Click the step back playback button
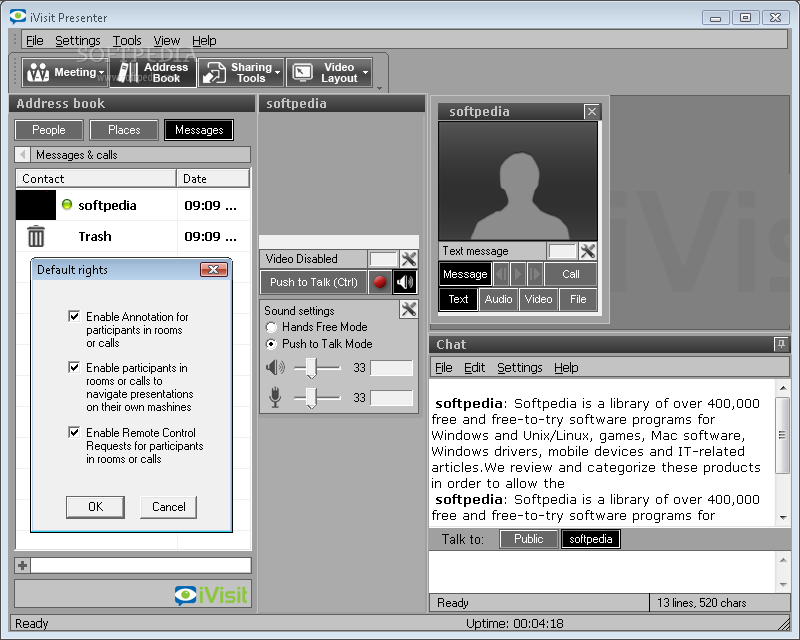Image resolution: width=800 pixels, height=640 pixels. coord(501,274)
